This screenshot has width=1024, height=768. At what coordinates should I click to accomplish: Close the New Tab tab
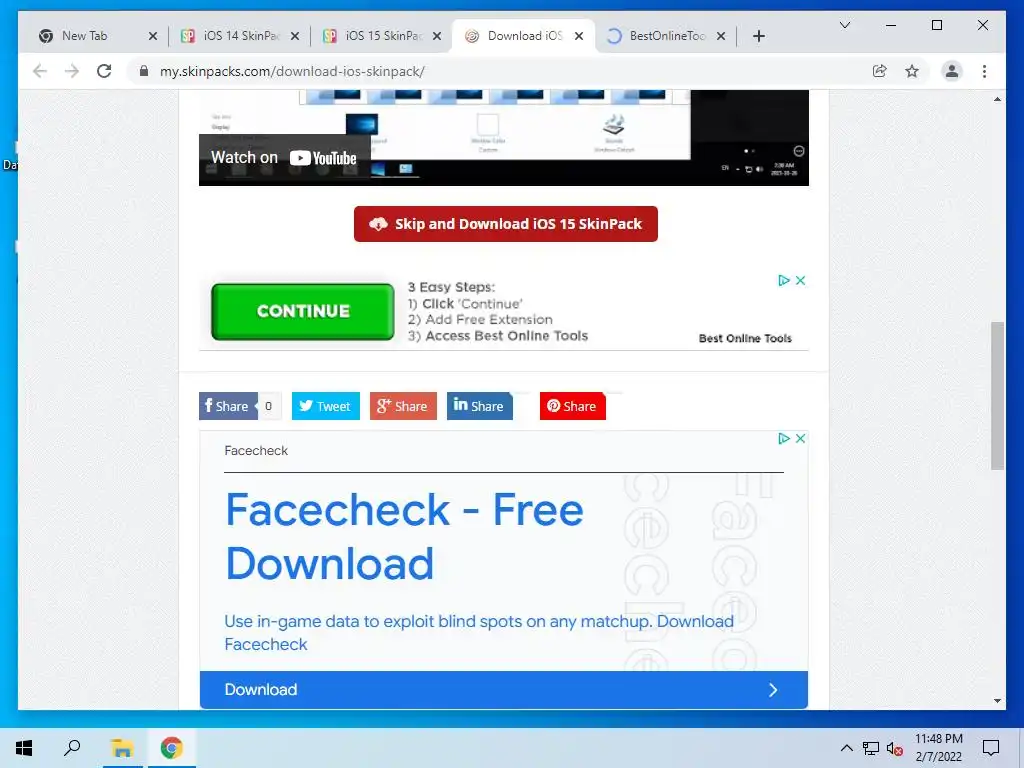point(153,36)
